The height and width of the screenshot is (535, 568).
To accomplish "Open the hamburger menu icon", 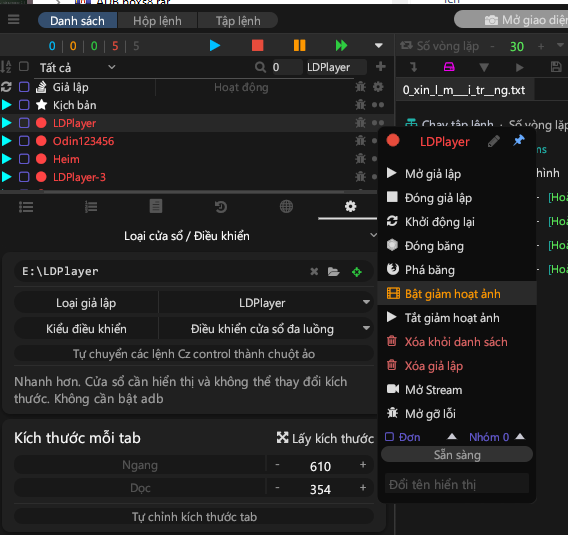I will pos(13,20).
